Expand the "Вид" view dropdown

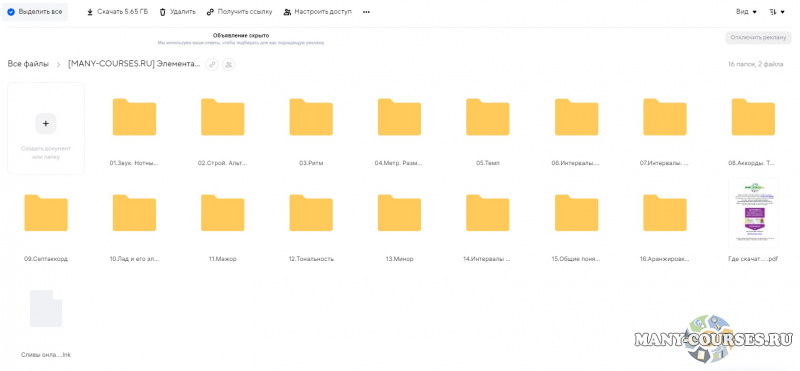coord(746,12)
